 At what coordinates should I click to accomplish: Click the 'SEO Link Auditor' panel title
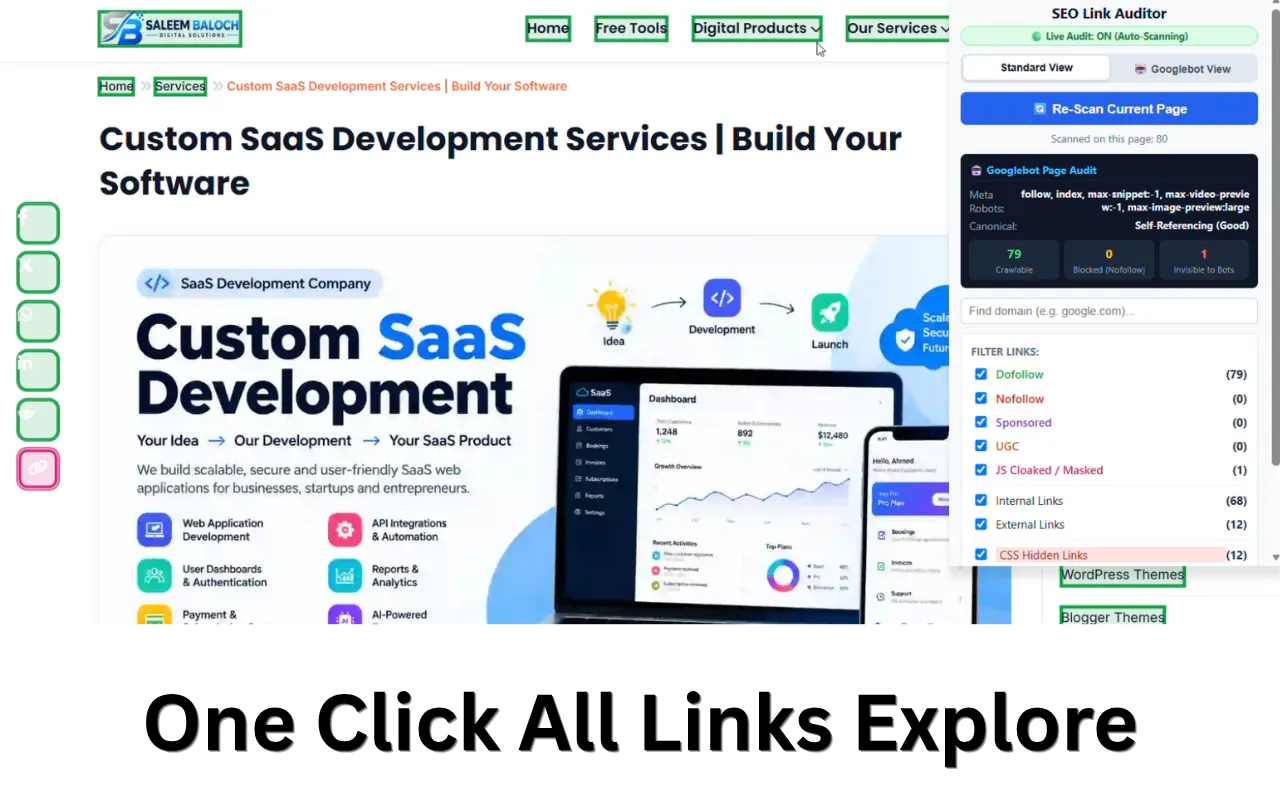1109,13
